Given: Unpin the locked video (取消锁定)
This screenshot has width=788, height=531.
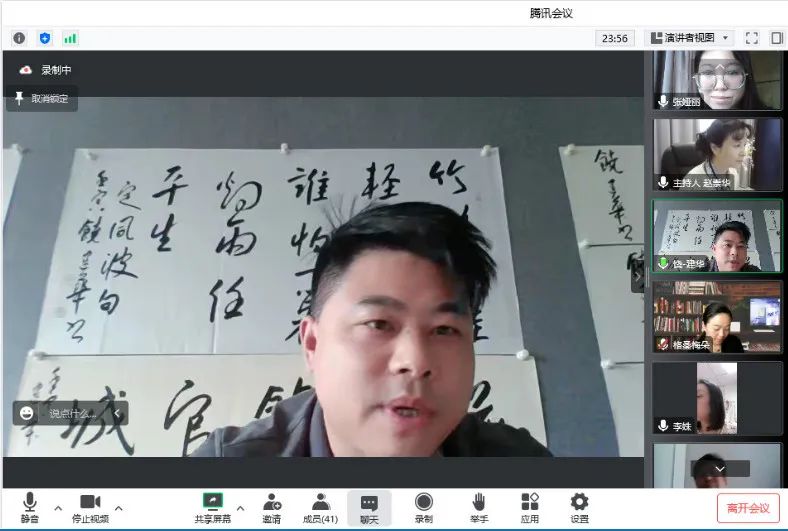Looking at the screenshot, I should 42,98.
